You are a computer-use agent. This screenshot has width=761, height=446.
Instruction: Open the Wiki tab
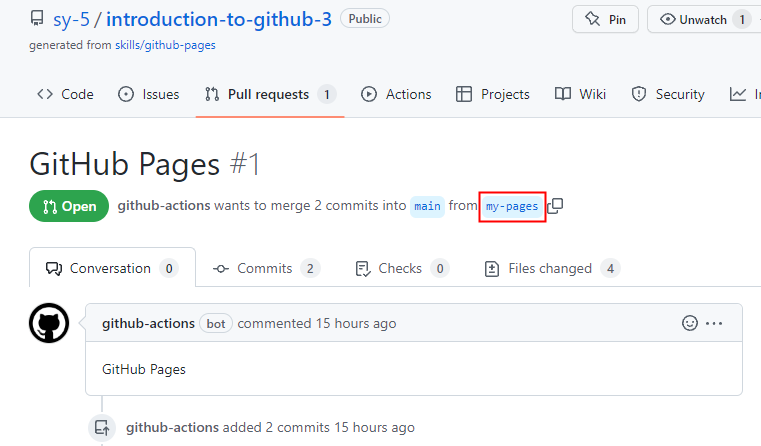click(x=581, y=94)
